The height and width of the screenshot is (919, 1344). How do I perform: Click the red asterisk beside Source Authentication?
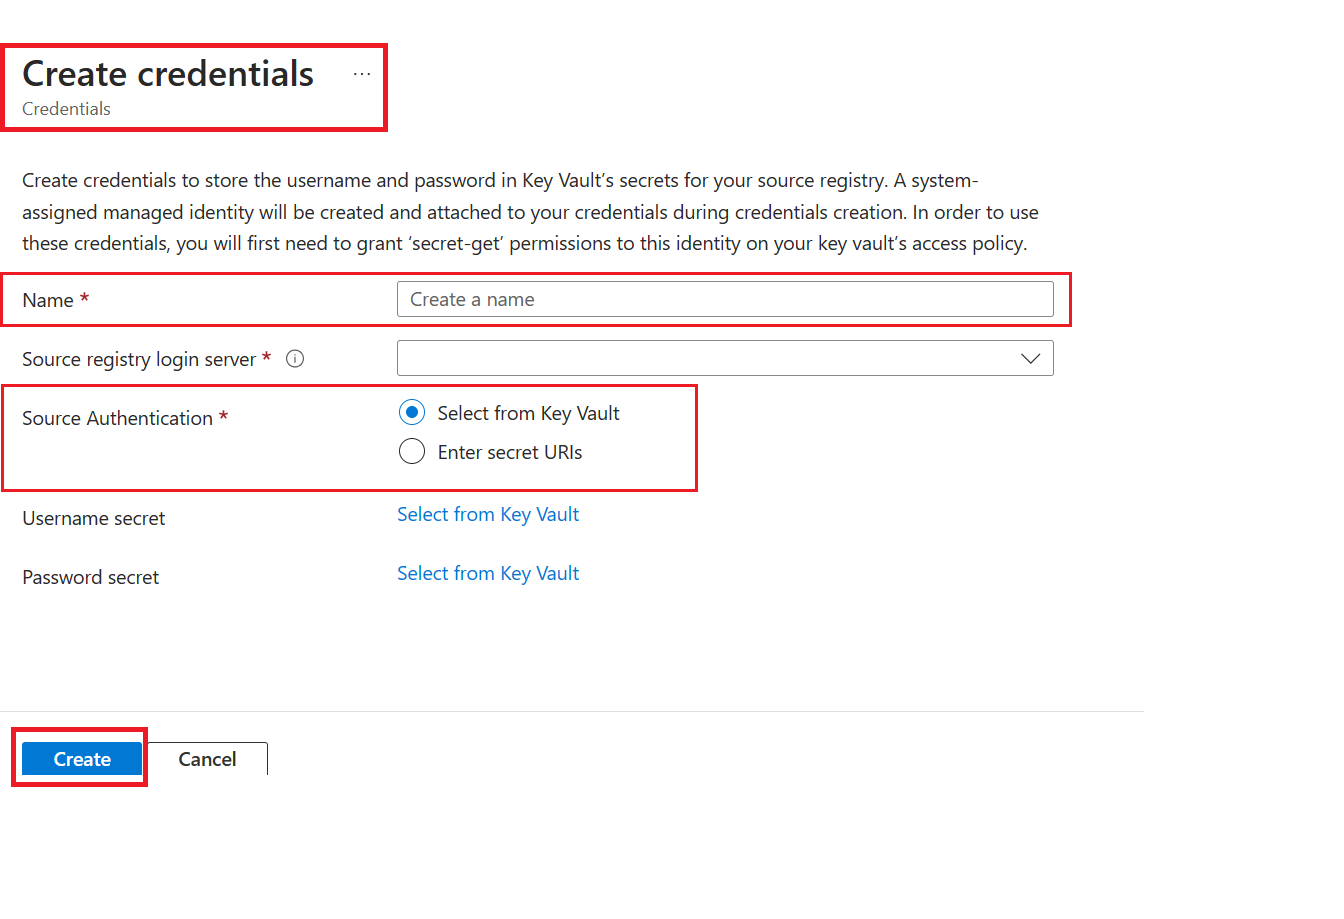[224, 417]
